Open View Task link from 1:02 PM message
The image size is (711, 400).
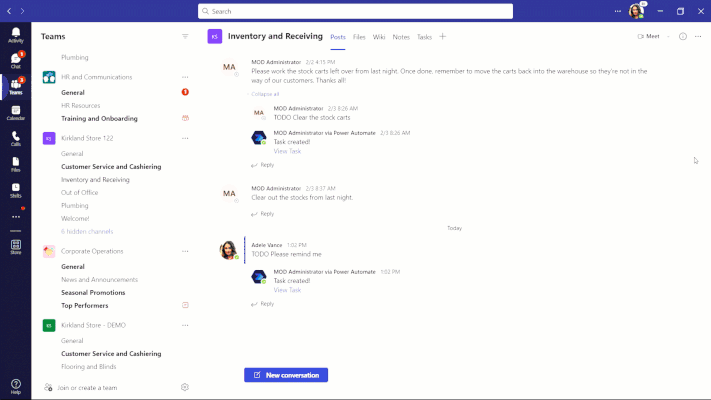coord(287,290)
